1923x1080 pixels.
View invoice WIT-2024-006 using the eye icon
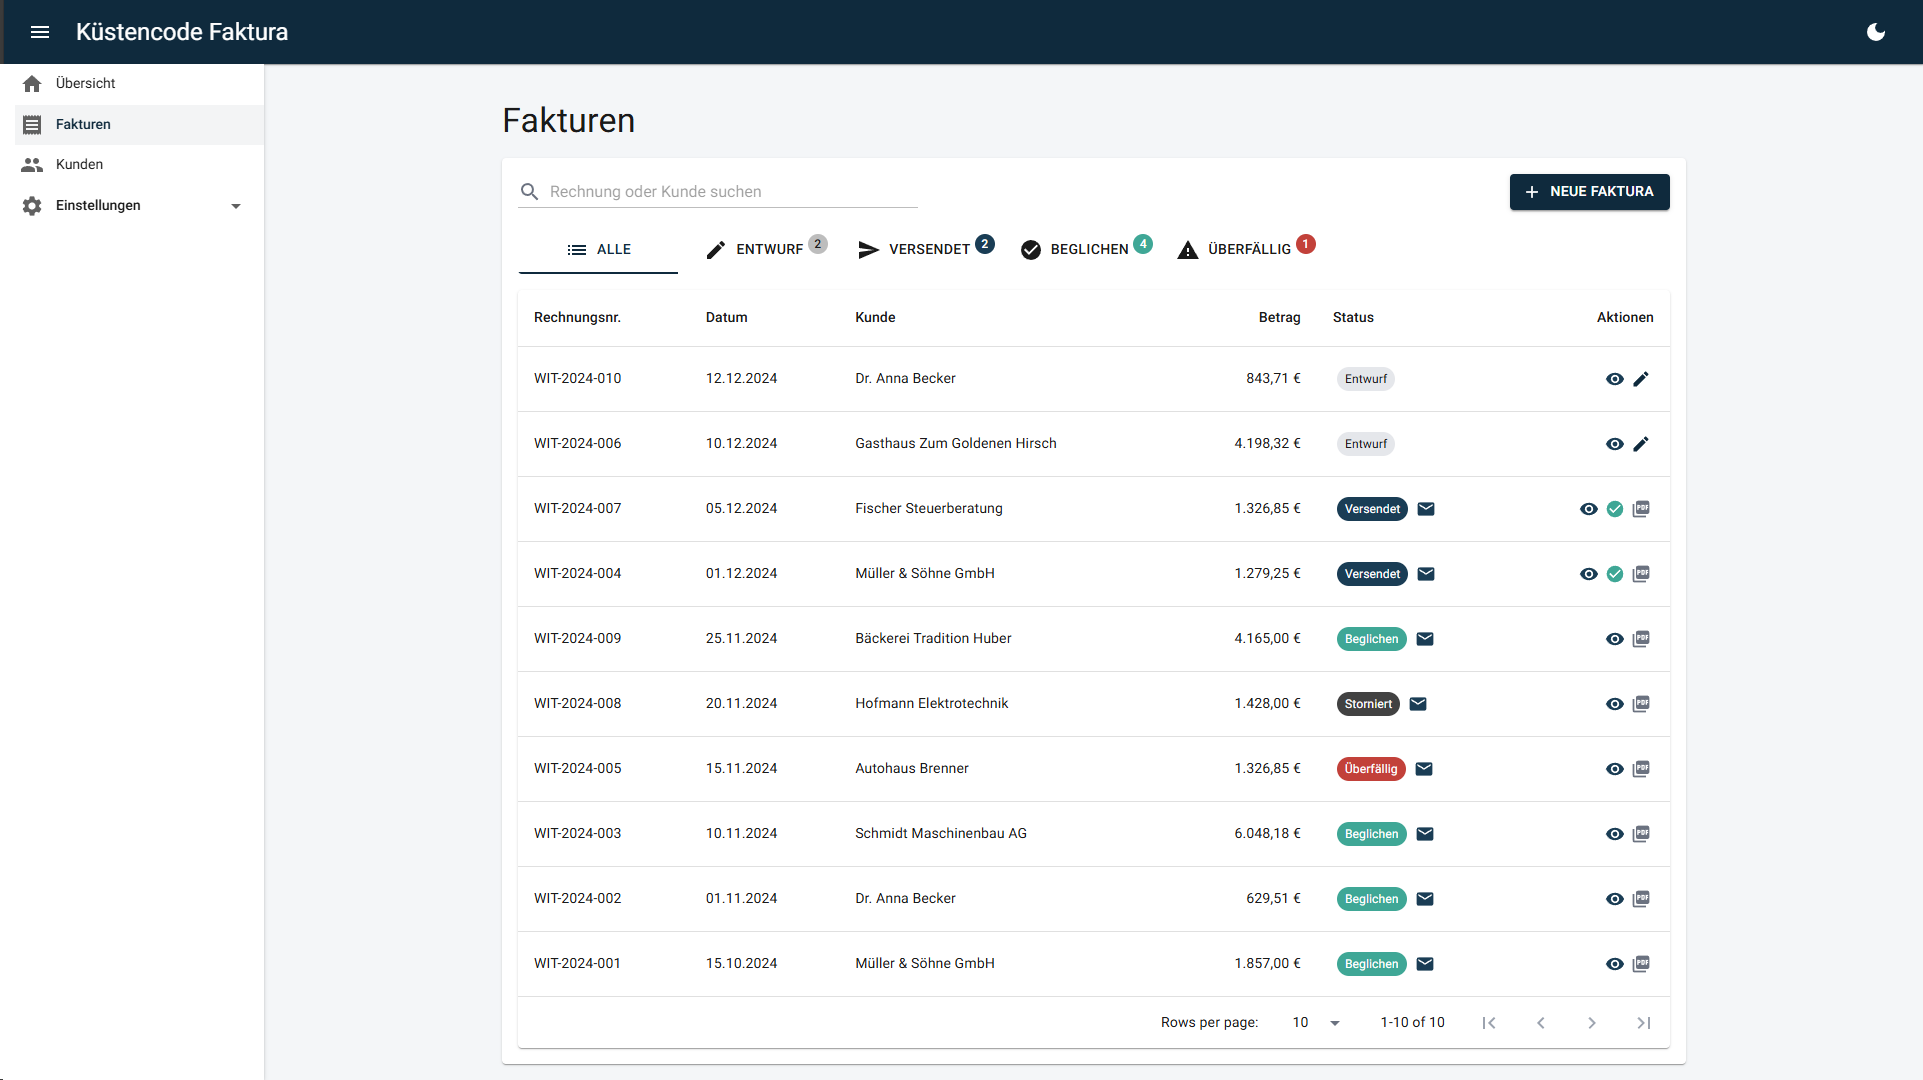[1615, 444]
